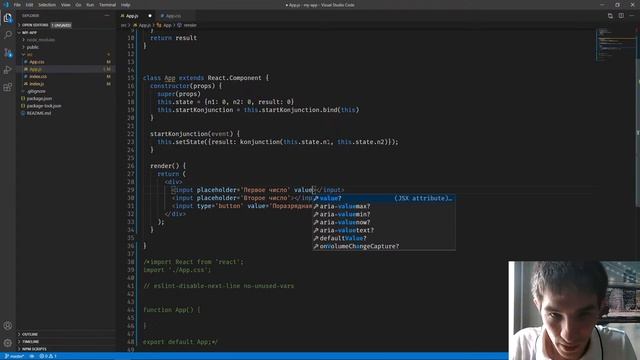
Task: Open the Selection menu
Action: 47,5
